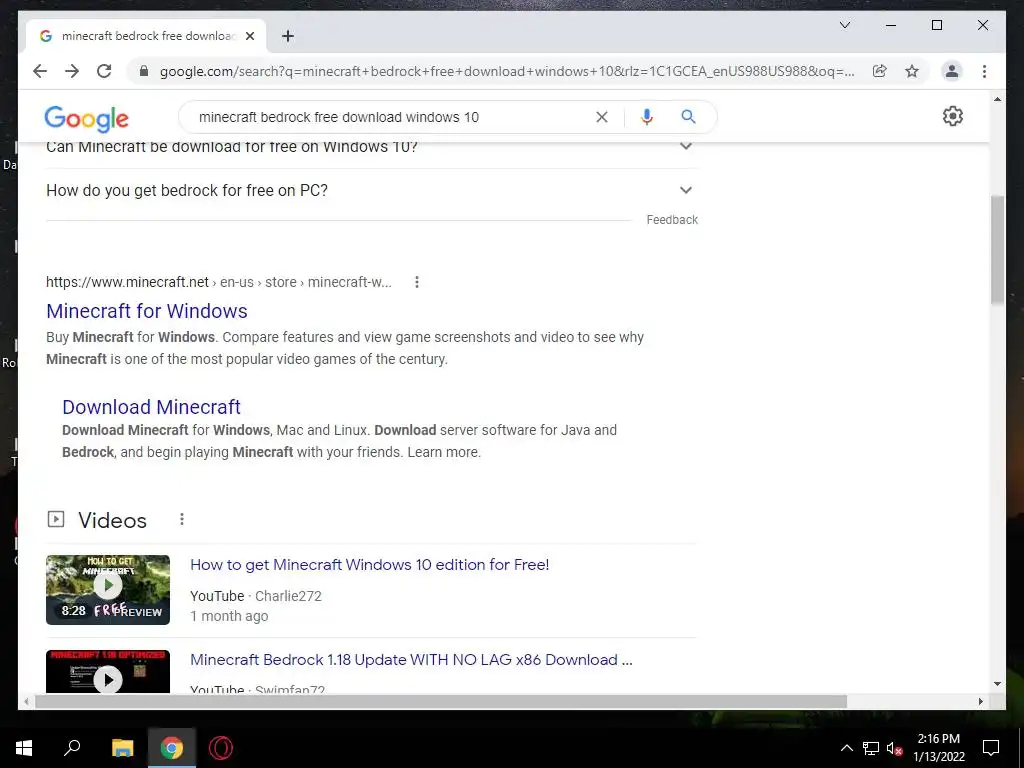Go forward using the browser forward arrow

coord(72,71)
